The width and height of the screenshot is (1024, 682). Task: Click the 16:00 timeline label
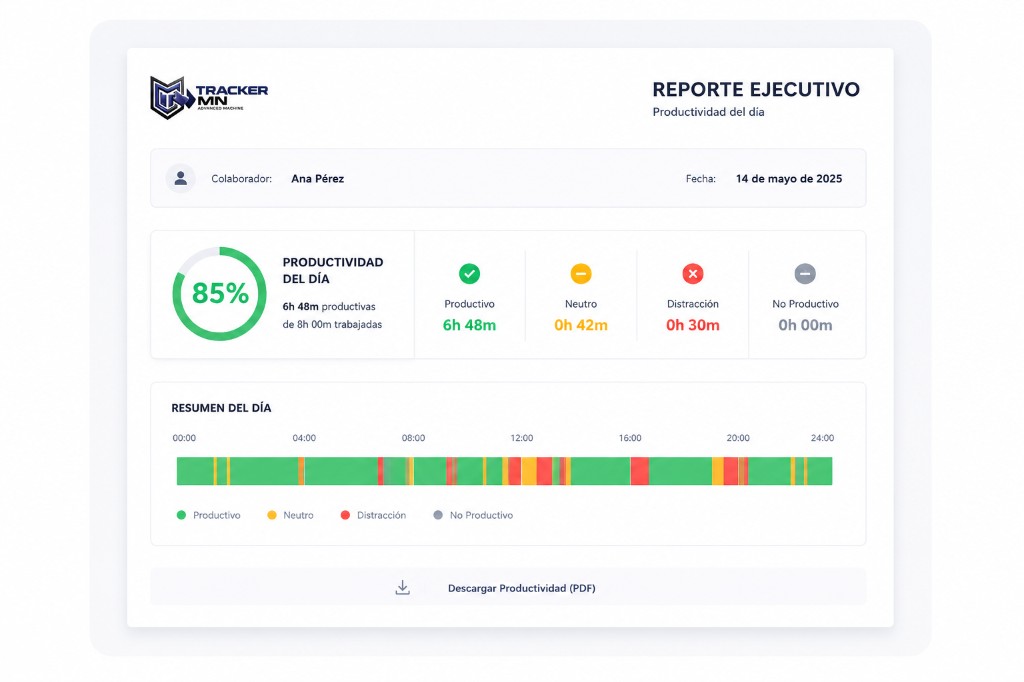tap(630, 438)
